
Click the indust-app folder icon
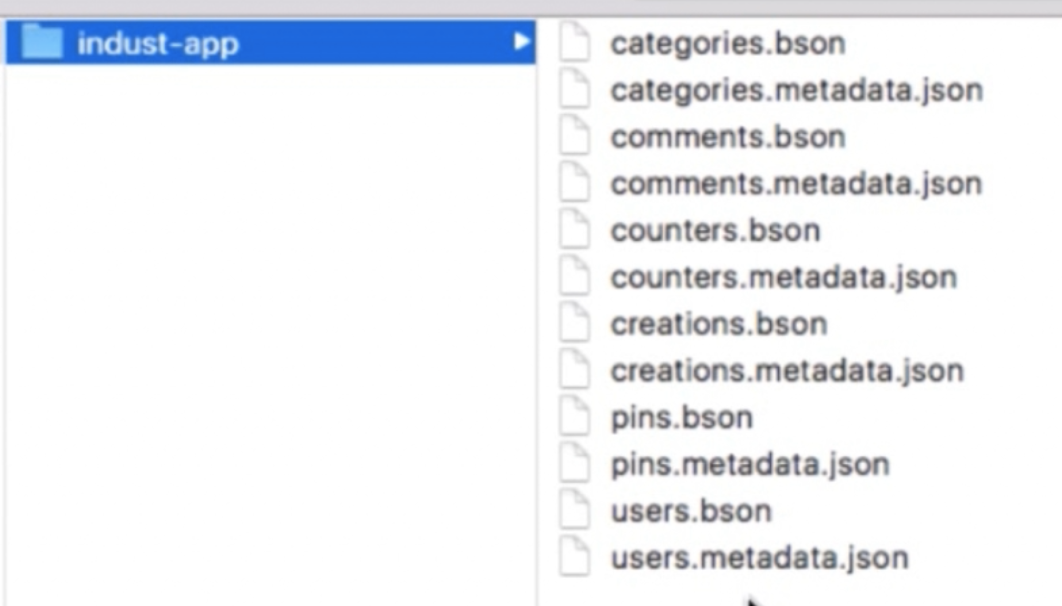click(x=42, y=43)
